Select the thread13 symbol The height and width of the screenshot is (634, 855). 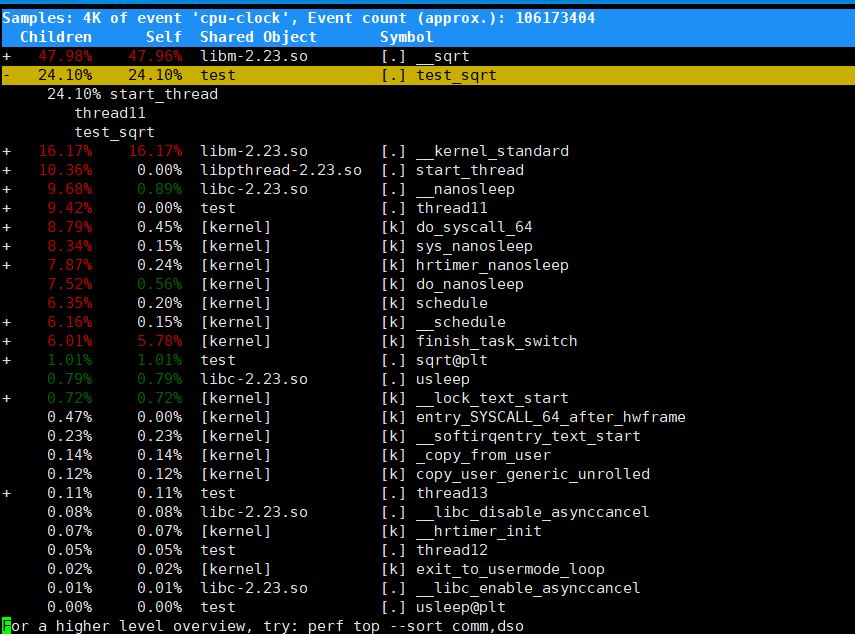[451, 493]
